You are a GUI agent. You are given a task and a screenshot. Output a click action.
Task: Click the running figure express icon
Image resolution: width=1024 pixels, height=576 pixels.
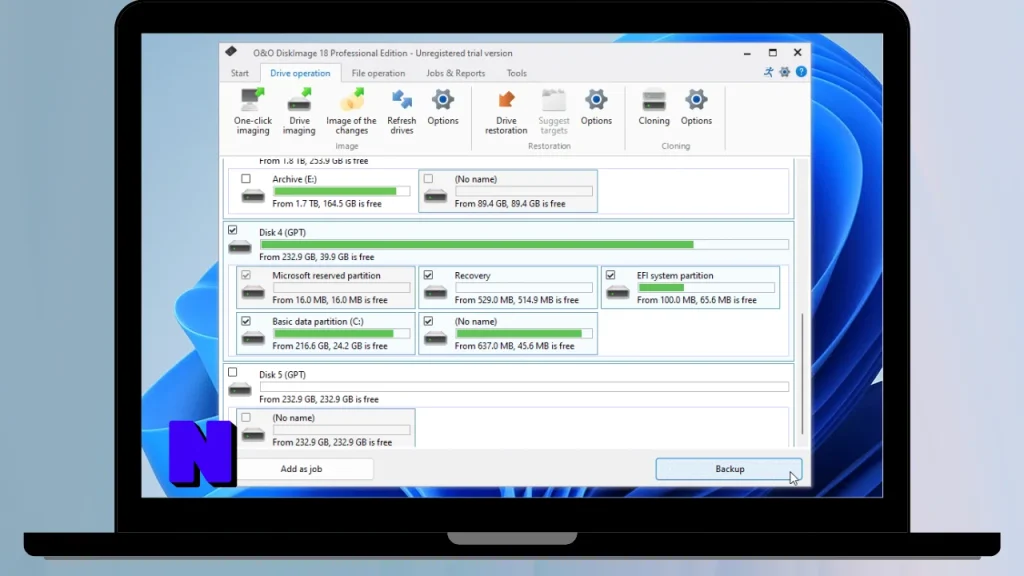pos(769,72)
